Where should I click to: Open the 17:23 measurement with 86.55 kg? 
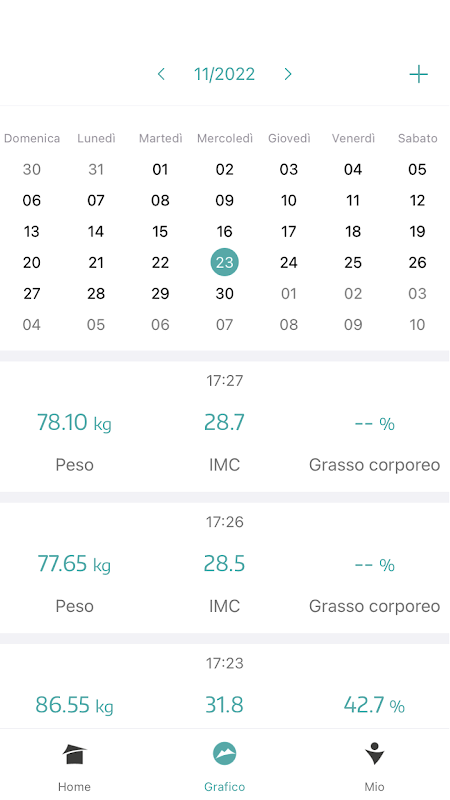click(224, 686)
